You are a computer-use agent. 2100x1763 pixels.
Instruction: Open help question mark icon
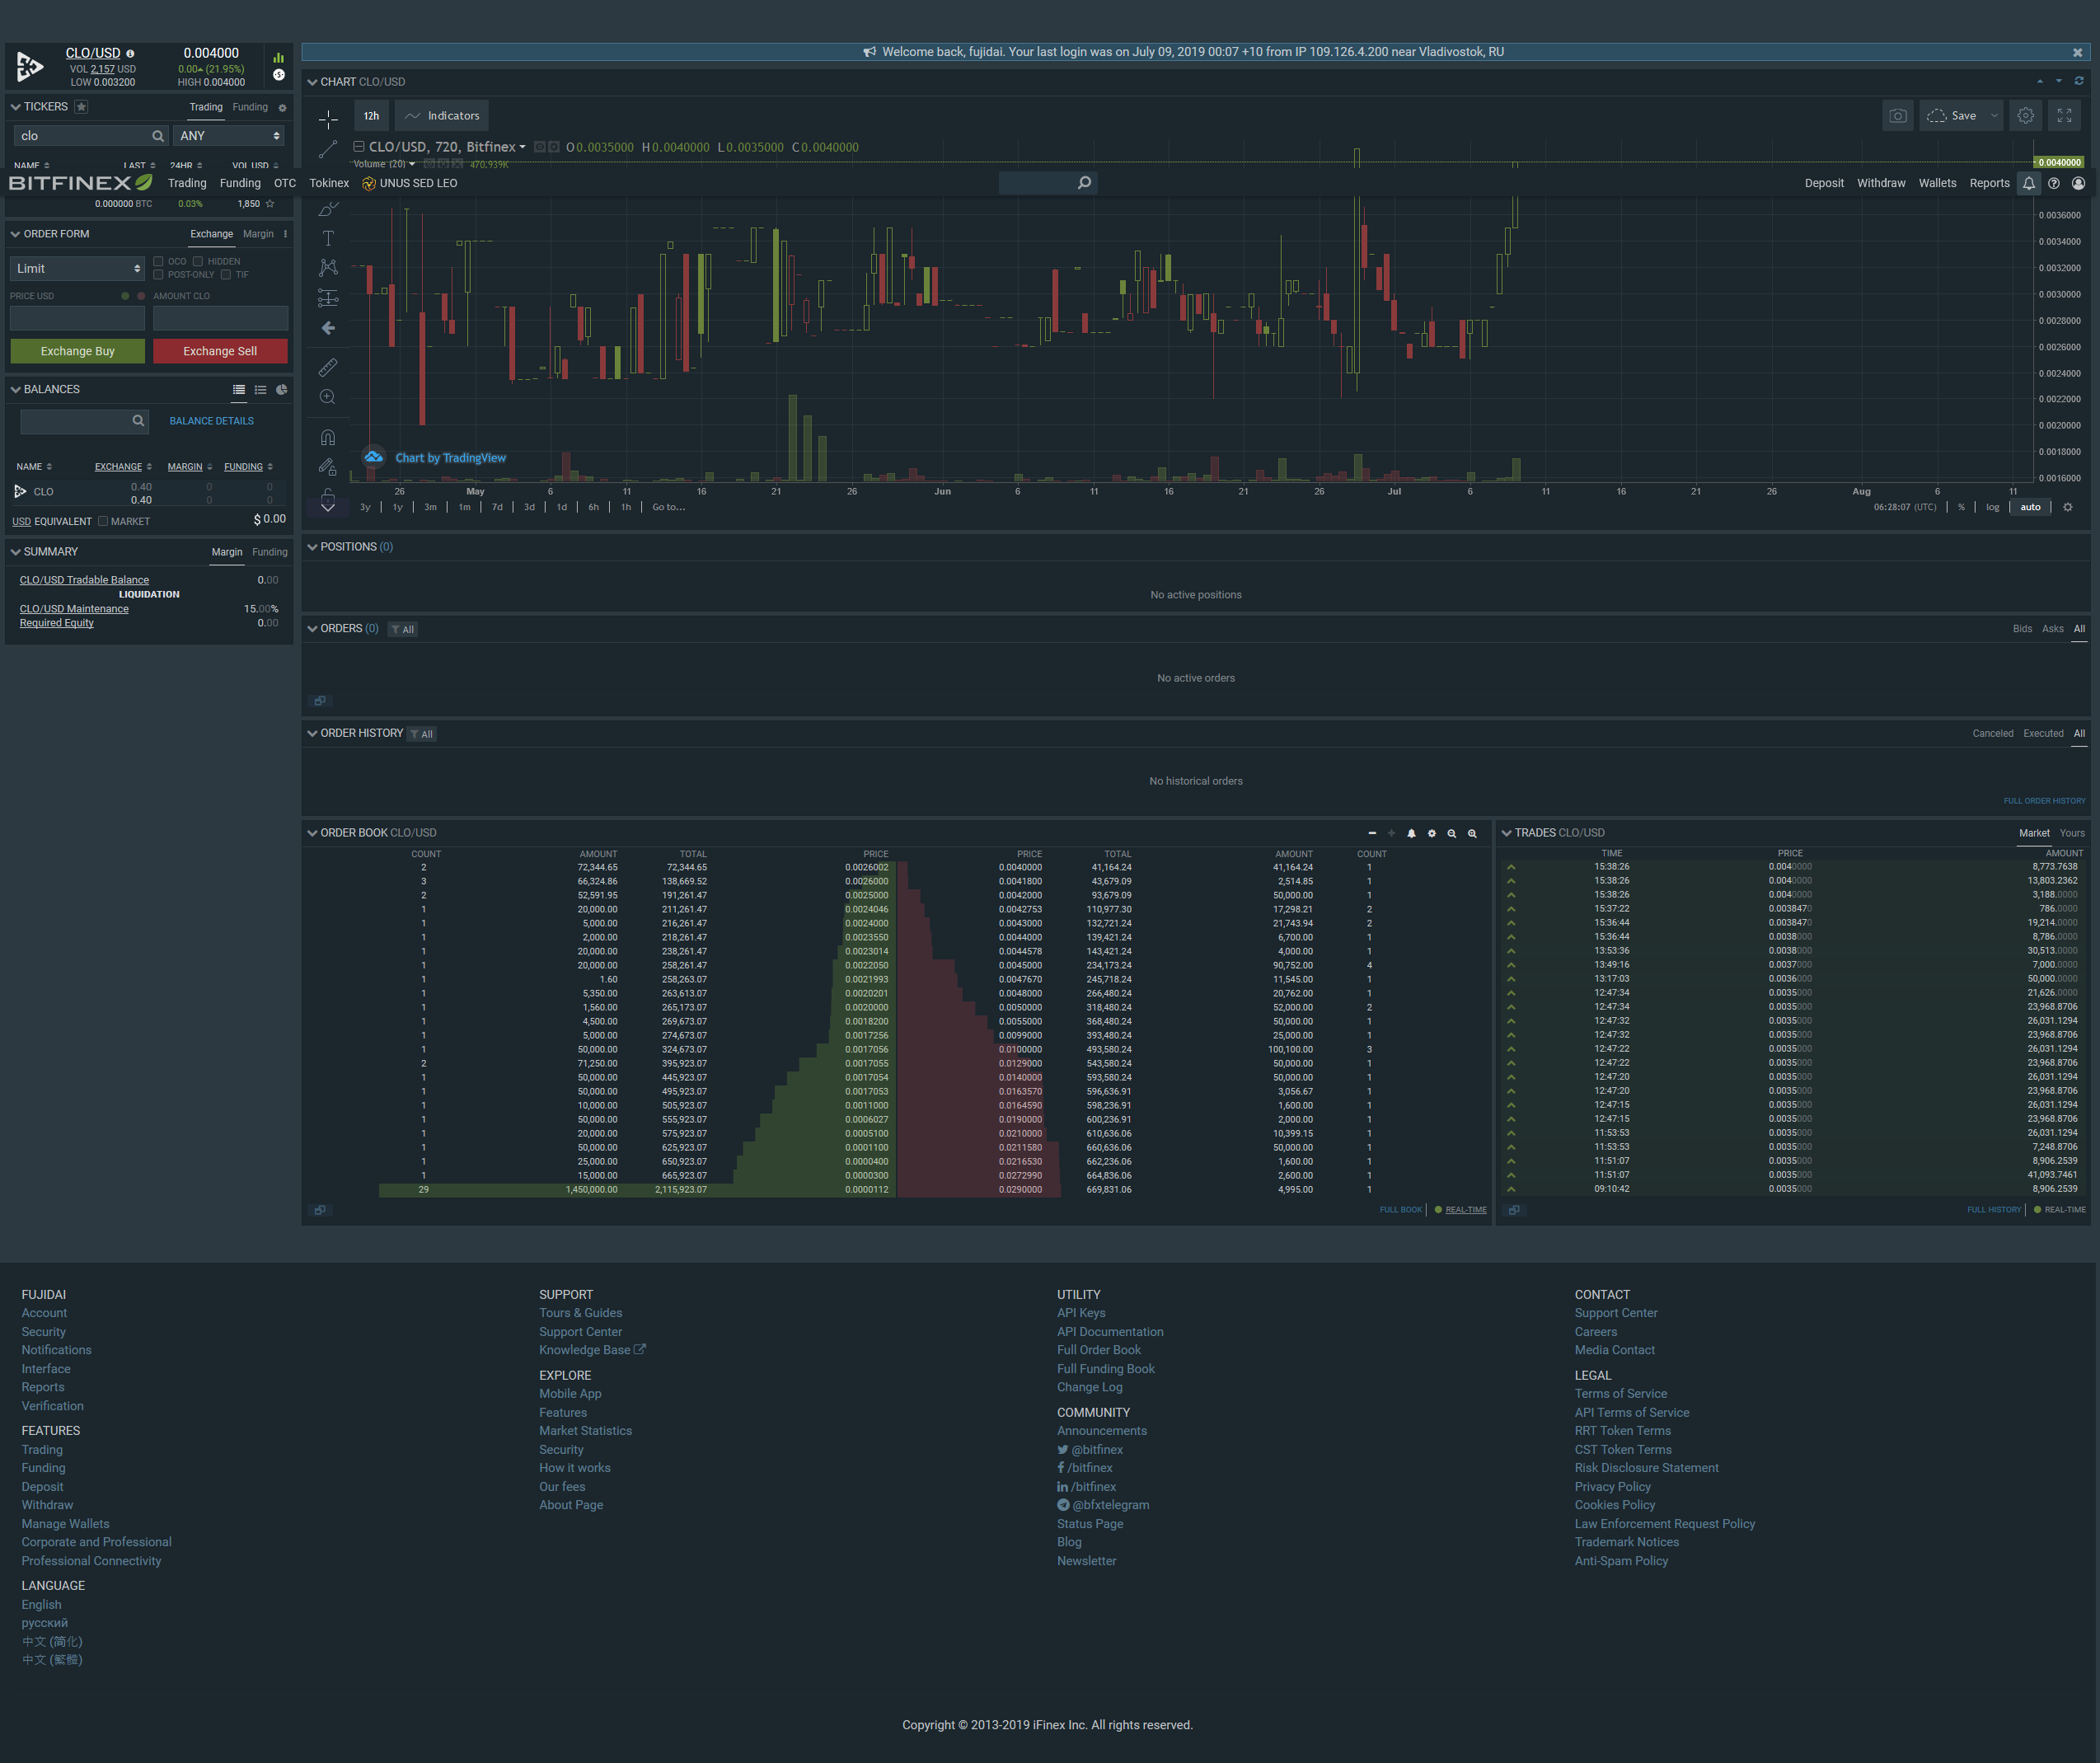click(x=2053, y=183)
